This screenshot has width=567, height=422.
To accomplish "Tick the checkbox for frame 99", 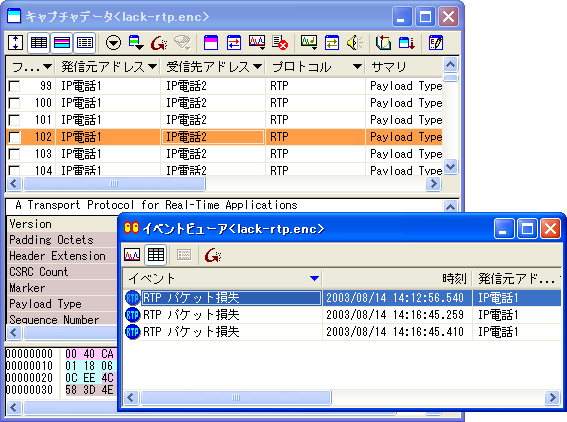I will coord(14,86).
